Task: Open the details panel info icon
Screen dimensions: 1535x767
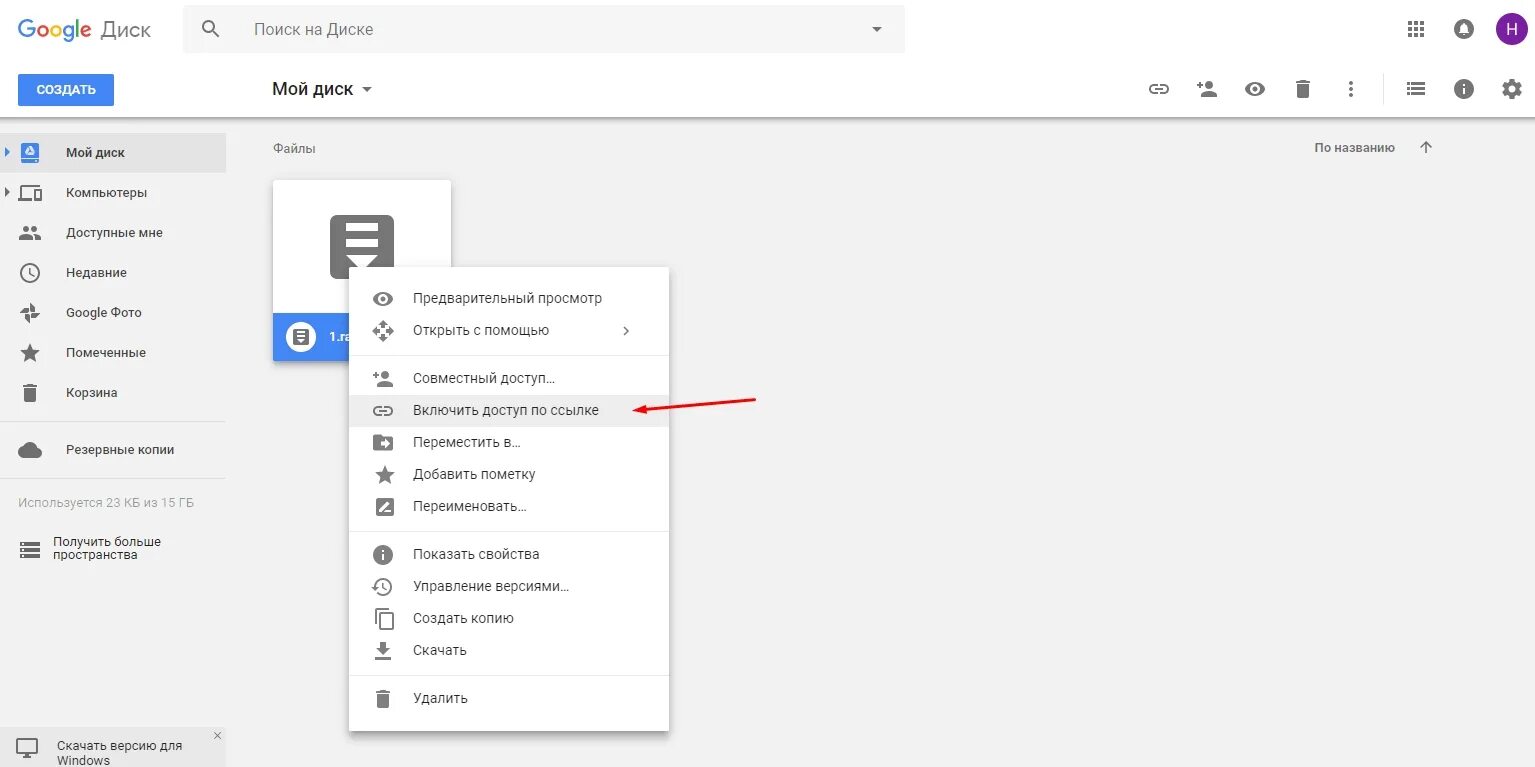Action: [x=1463, y=89]
